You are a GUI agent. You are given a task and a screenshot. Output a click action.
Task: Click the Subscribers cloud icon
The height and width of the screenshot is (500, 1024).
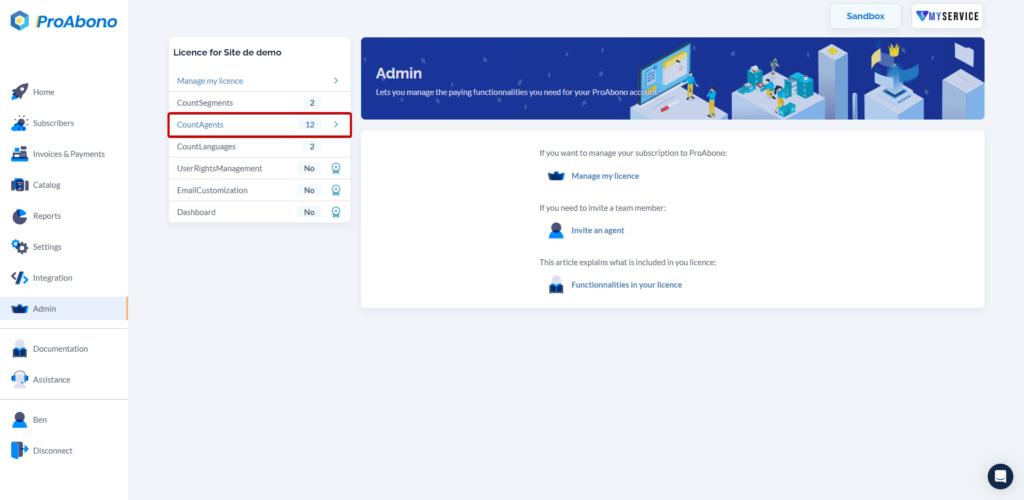pos(20,123)
